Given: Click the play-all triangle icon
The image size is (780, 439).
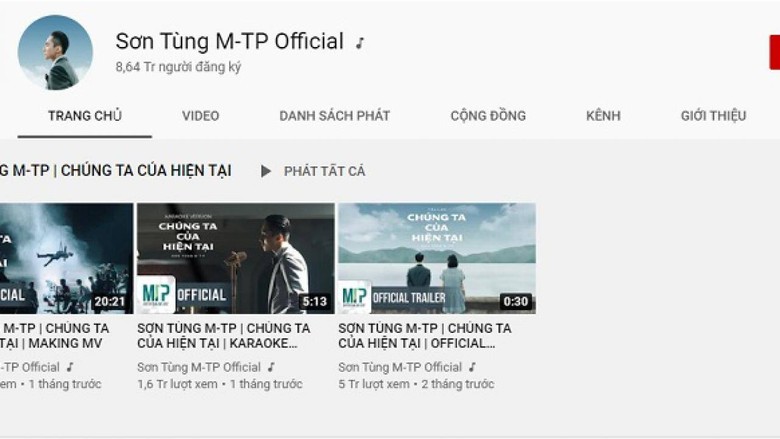Looking at the screenshot, I should [266, 171].
